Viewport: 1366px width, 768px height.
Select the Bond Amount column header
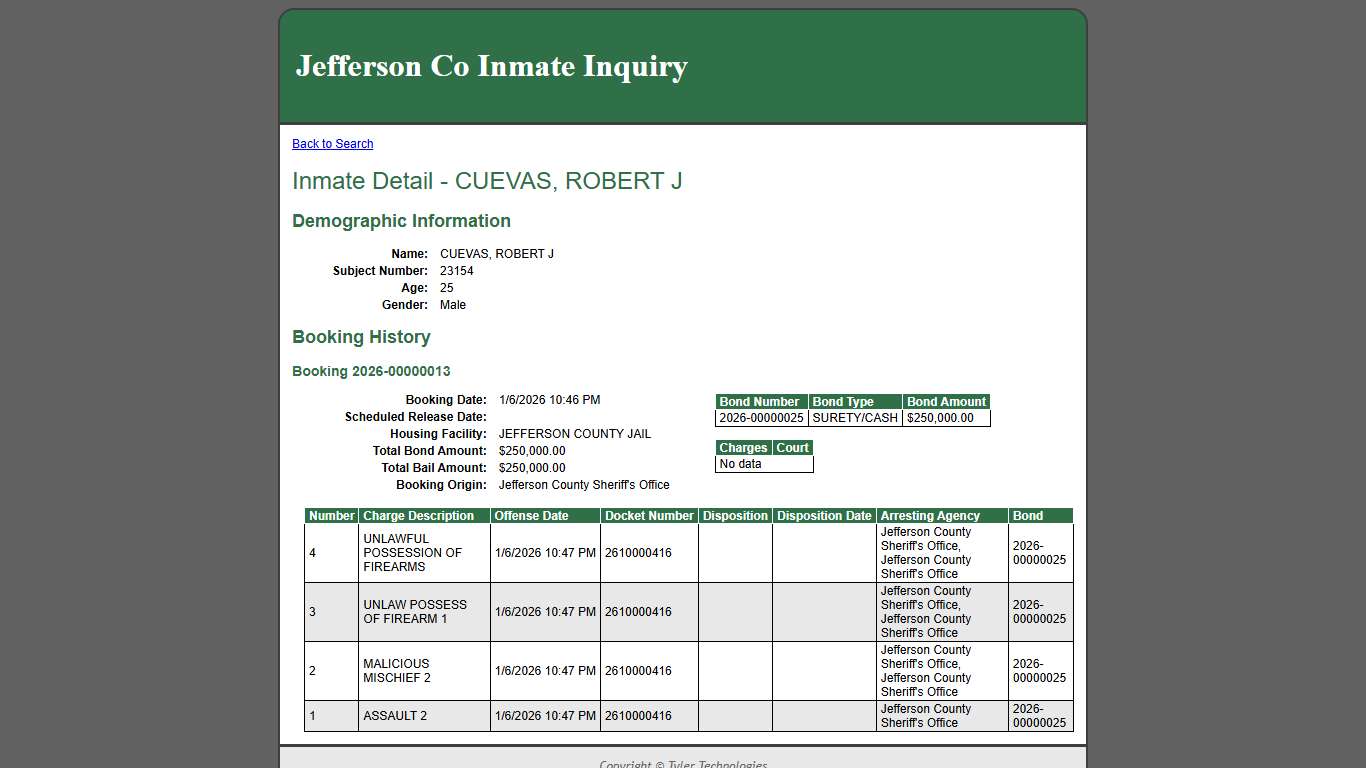(946, 402)
